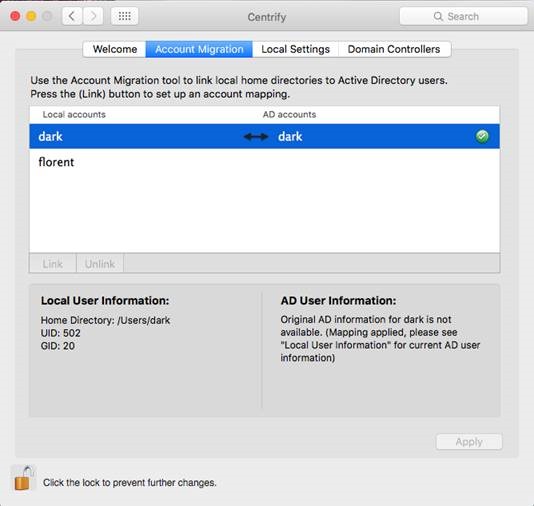Click the AD accounts column header
This screenshot has width=534, height=506.
(289, 114)
